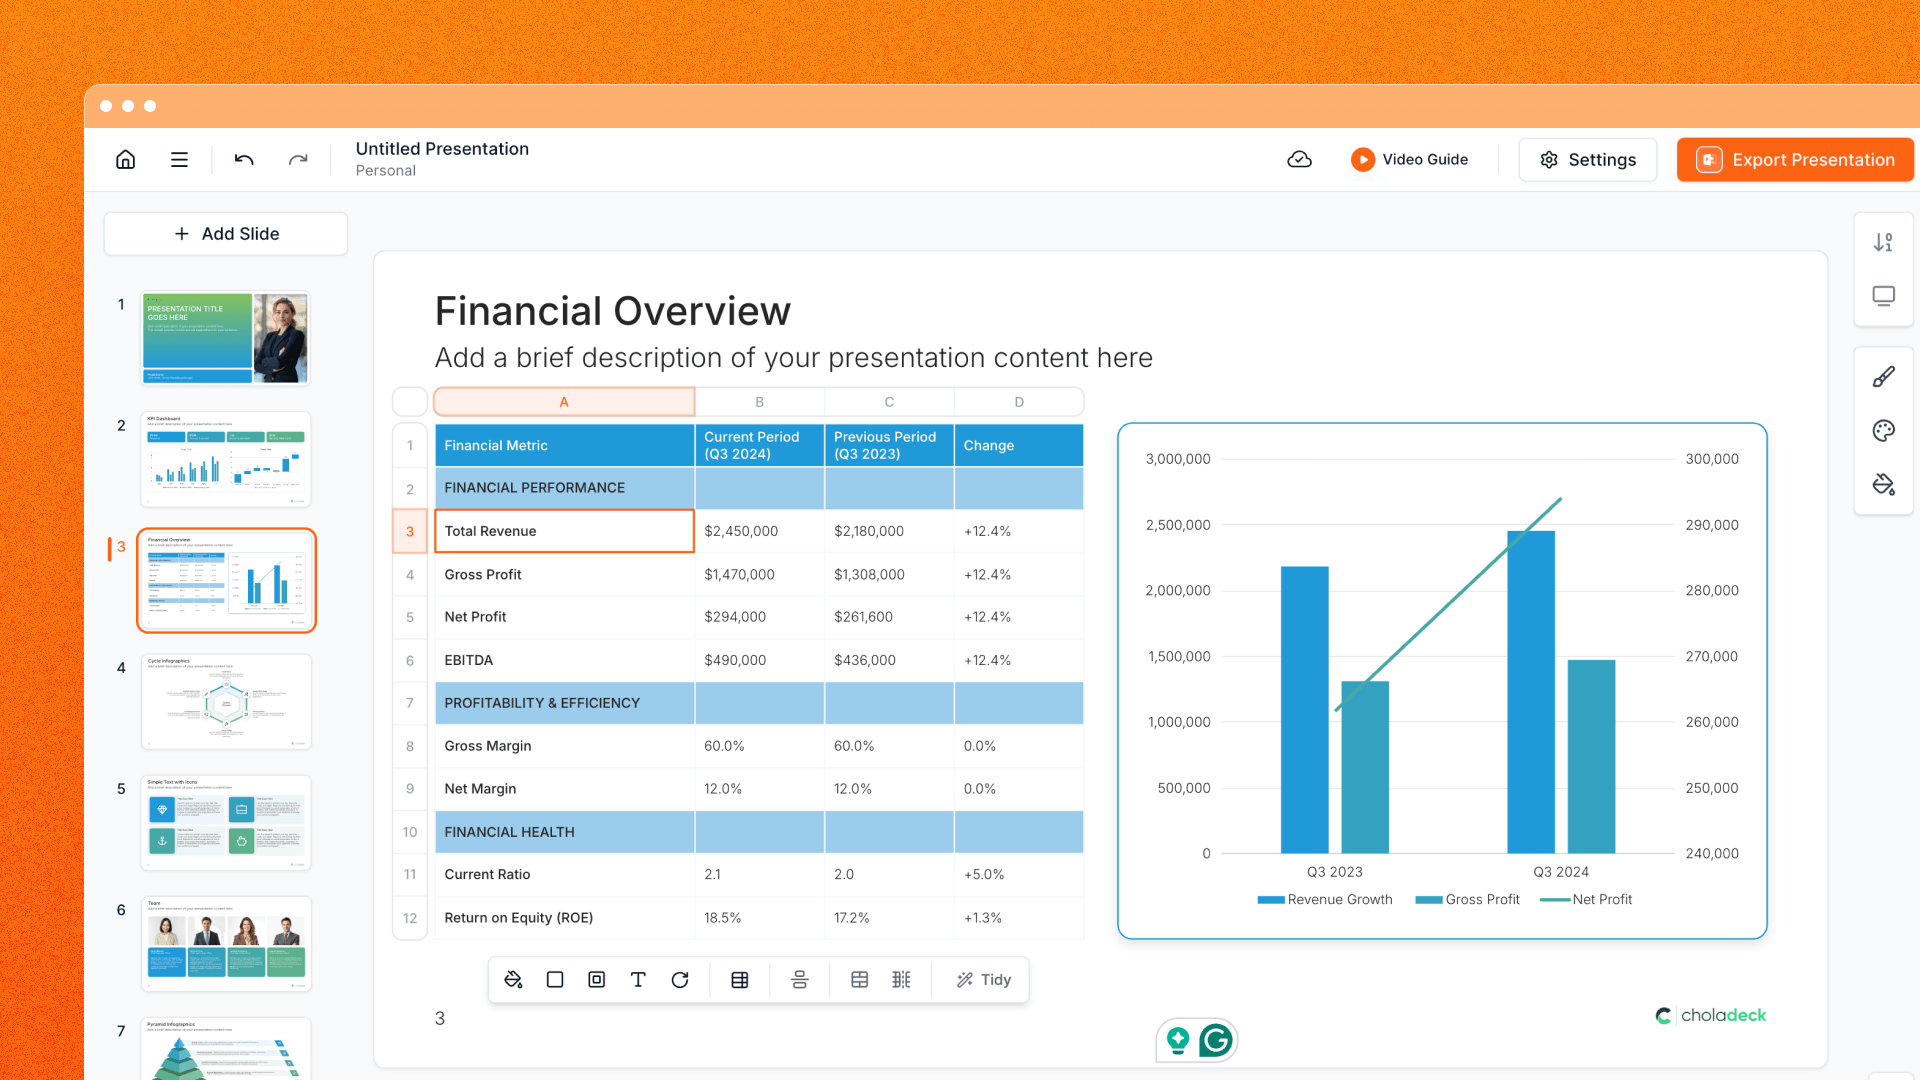The image size is (1920, 1080).
Task: Select the Current Period (Q3 2024) header cell
Action: coord(760,446)
